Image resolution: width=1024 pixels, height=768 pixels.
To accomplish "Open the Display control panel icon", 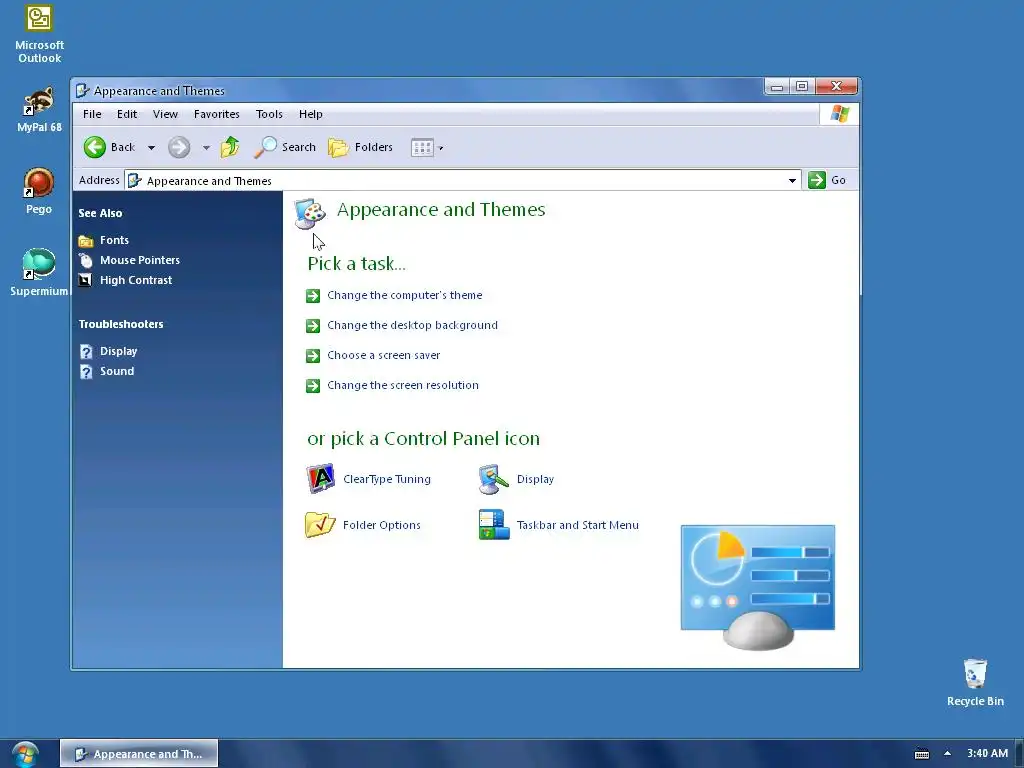I will coord(494,479).
